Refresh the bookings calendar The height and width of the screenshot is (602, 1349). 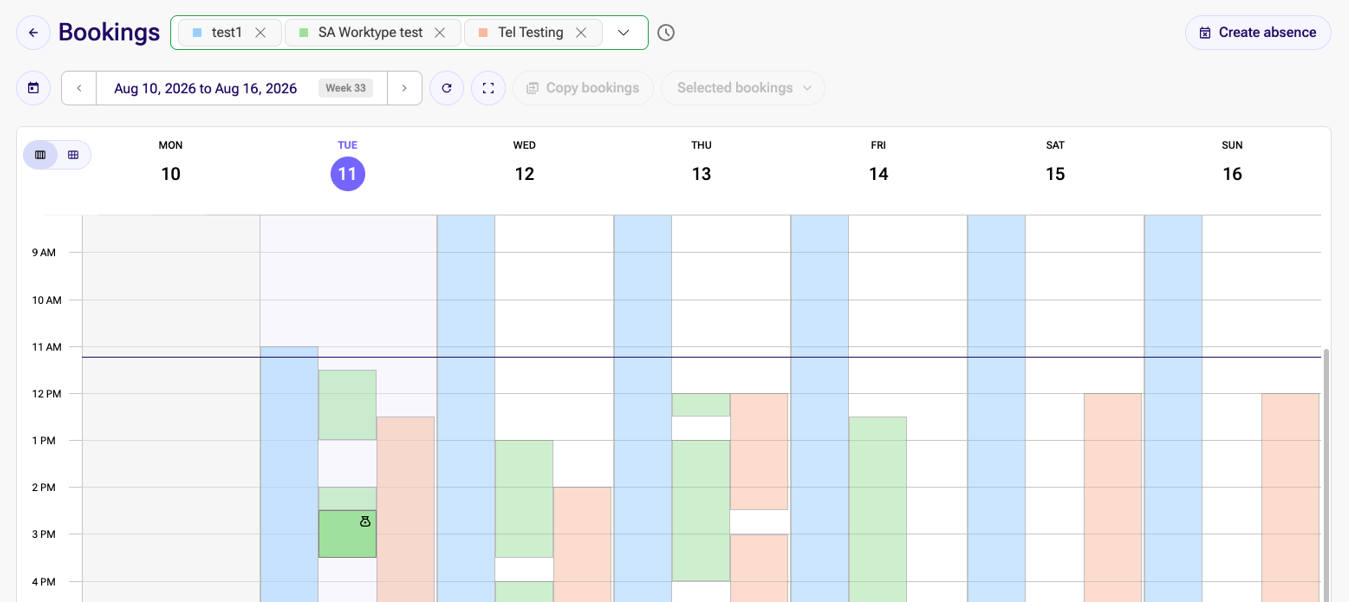(x=447, y=88)
